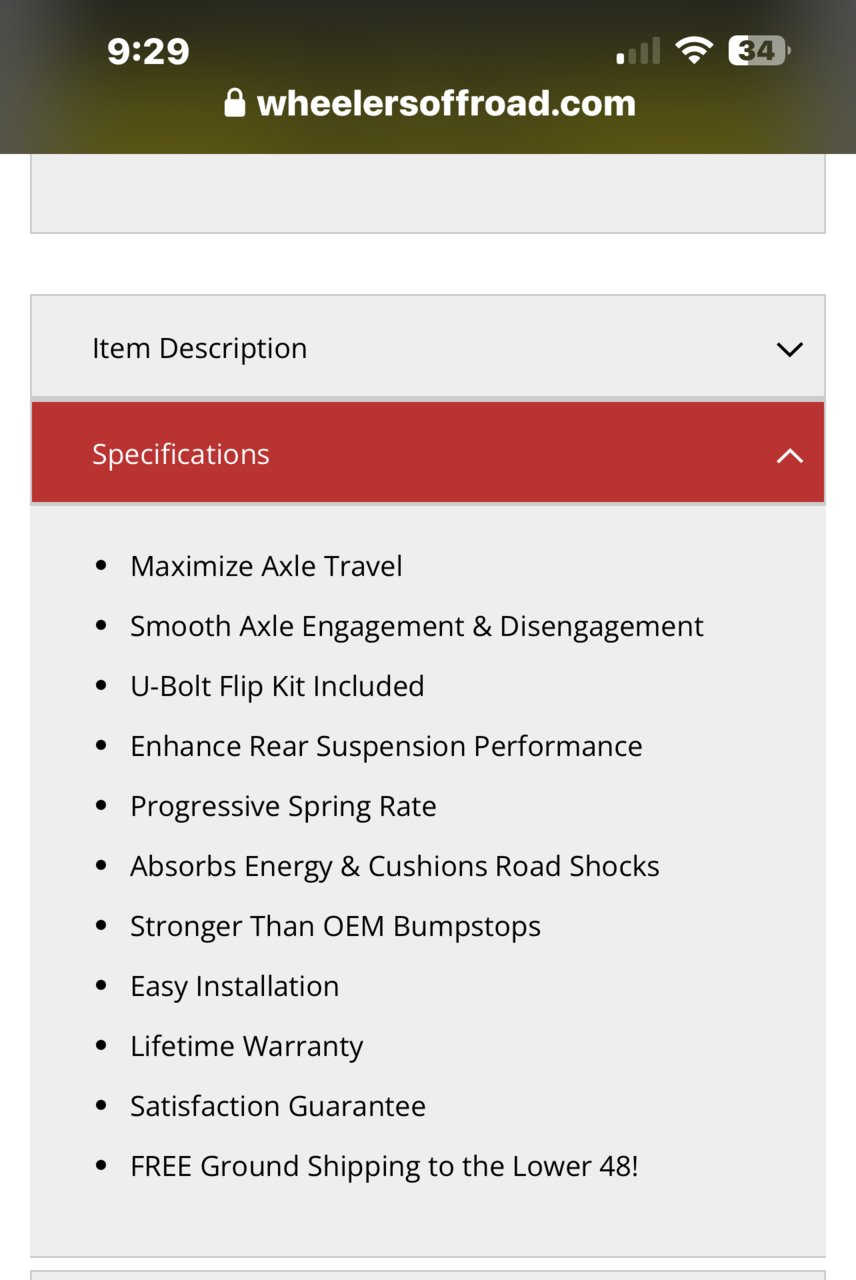Tap Absorbs Energy & Cushions Road Shocks
The width and height of the screenshot is (856, 1280).
395,866
